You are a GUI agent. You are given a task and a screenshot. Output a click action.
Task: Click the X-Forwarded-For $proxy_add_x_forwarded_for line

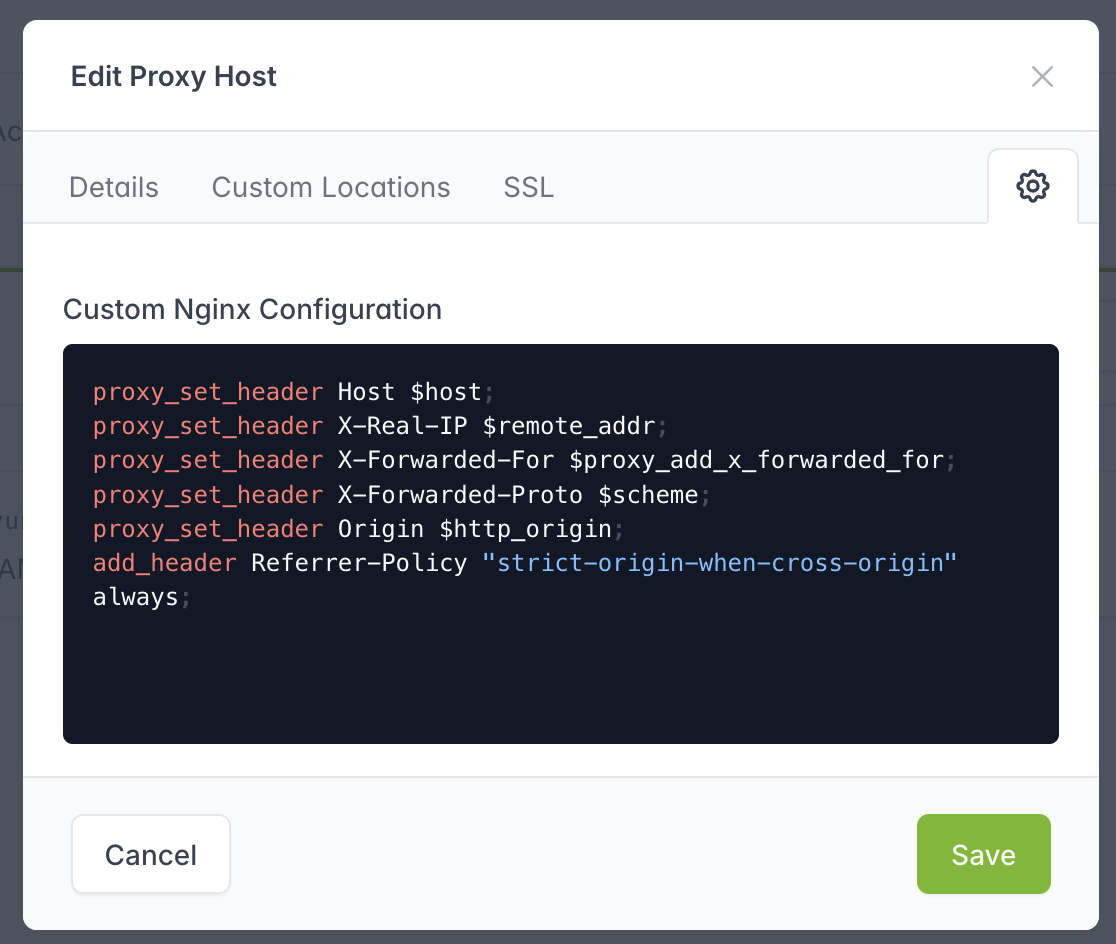(x=524, y=460)
